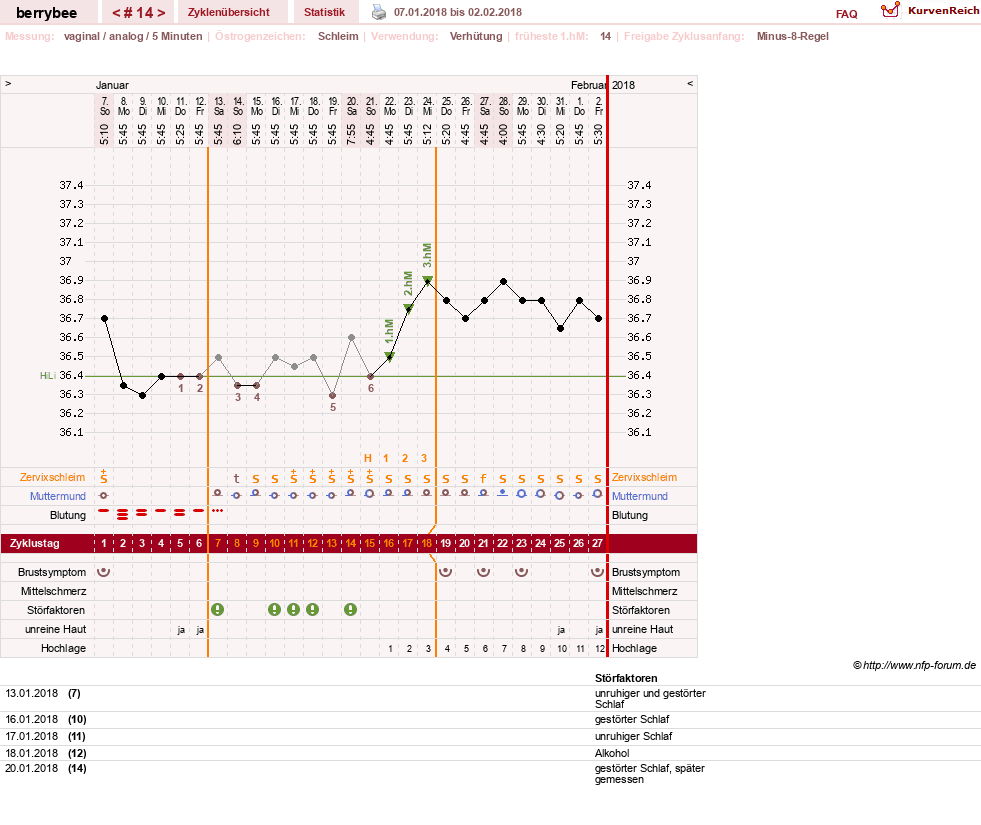Click Zyklustag 27 cell
The image size is (981, 825).
point(597,543)
